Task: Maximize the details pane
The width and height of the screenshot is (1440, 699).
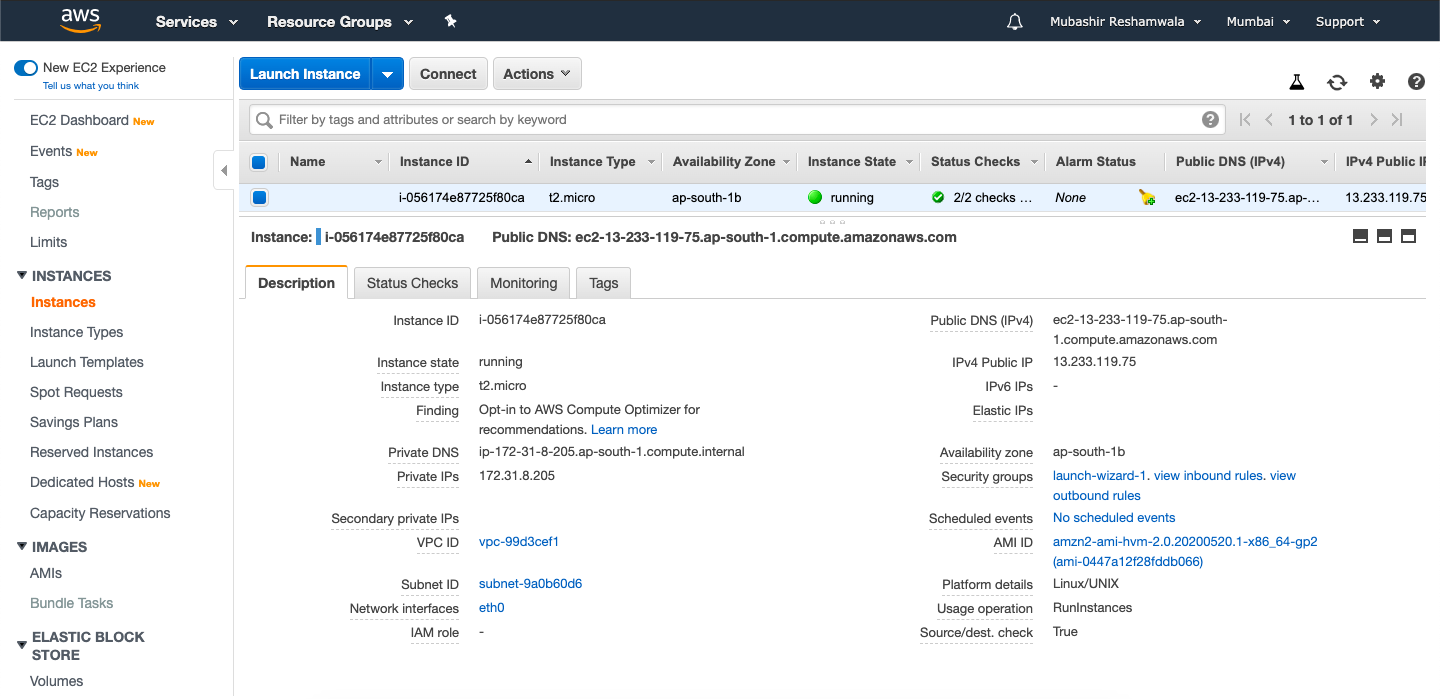Action: tap(1408, 236)
